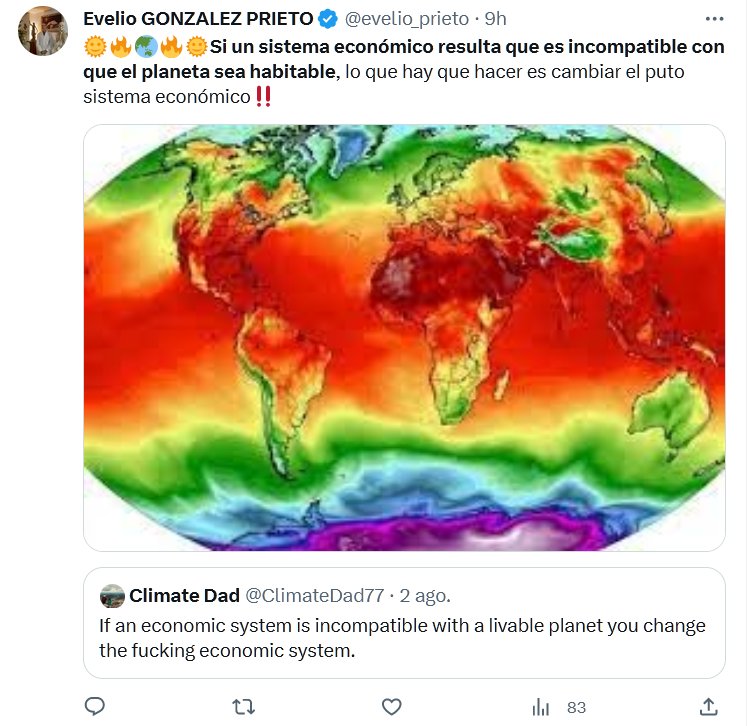Click the share upload icon
The height and width of the screenshot is (726, 752).
point(708,706)
